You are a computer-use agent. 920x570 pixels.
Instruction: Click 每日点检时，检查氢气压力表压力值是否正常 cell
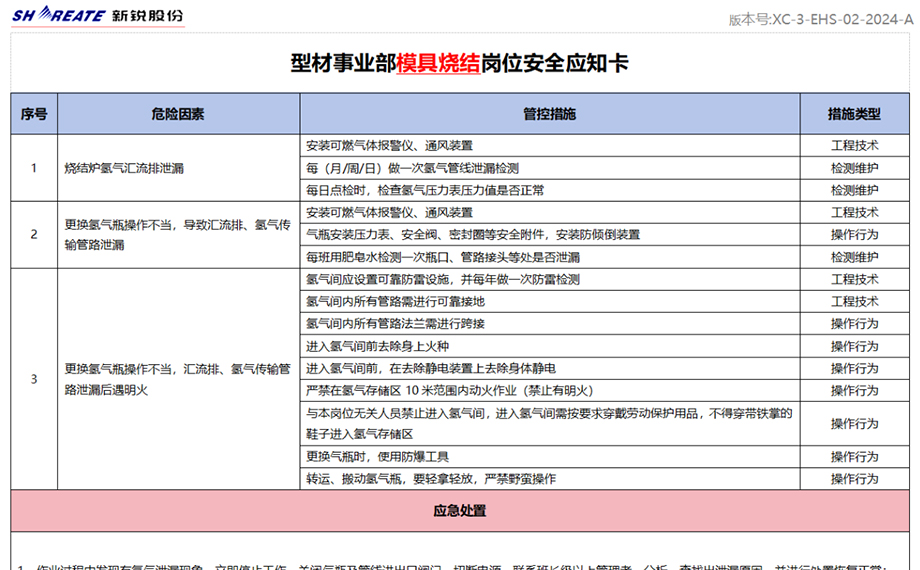click(550, 190)
